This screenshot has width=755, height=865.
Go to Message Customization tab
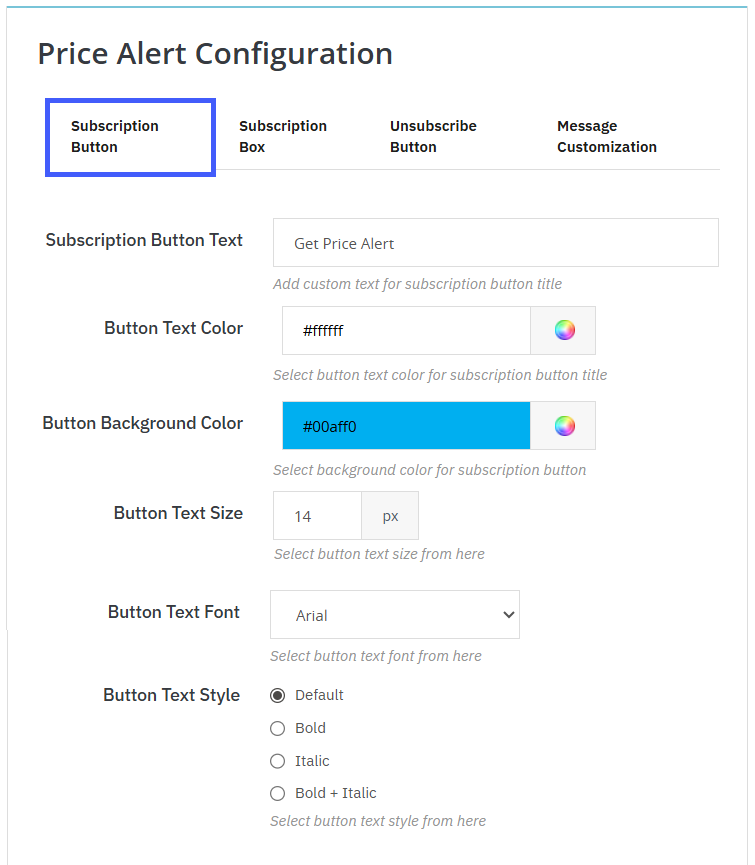(606, 136)
